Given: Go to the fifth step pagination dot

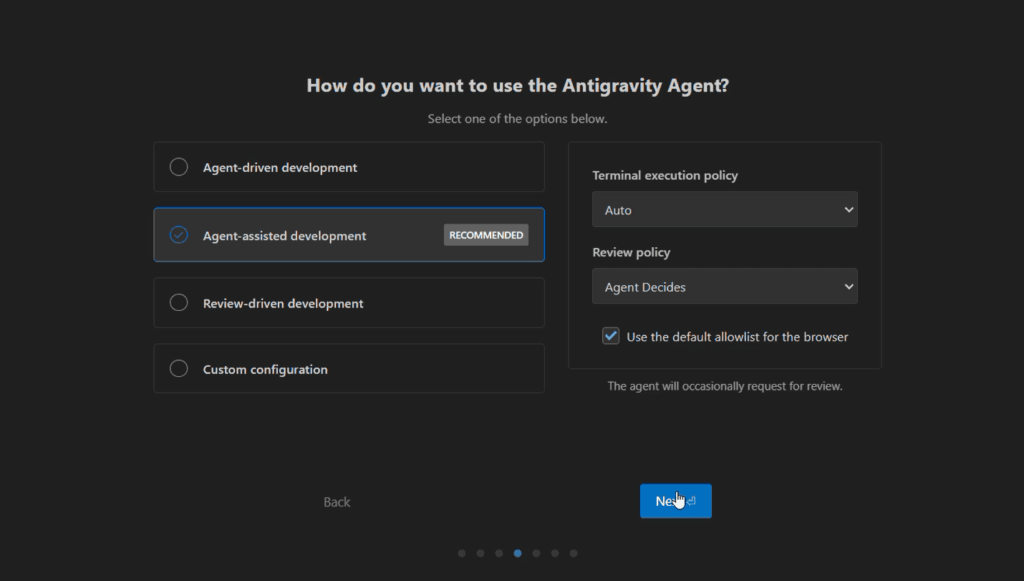Looking at the screenshot, I should [x=536, y=553].
